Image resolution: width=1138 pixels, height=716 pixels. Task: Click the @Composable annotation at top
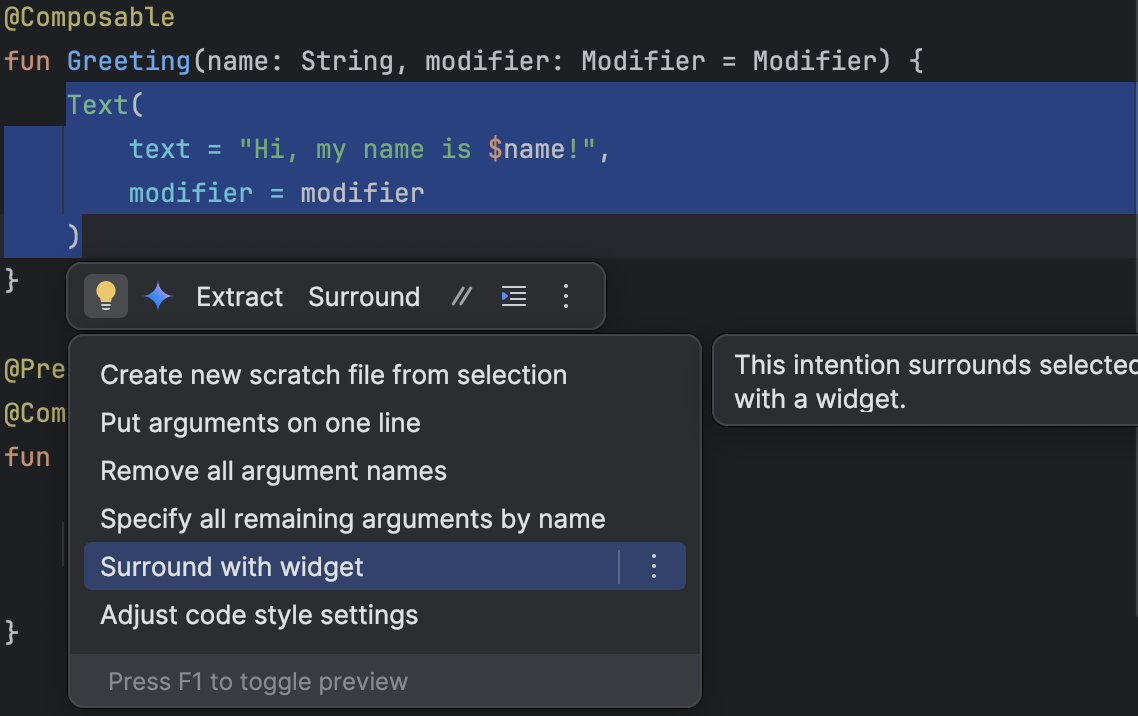point(89,17)
